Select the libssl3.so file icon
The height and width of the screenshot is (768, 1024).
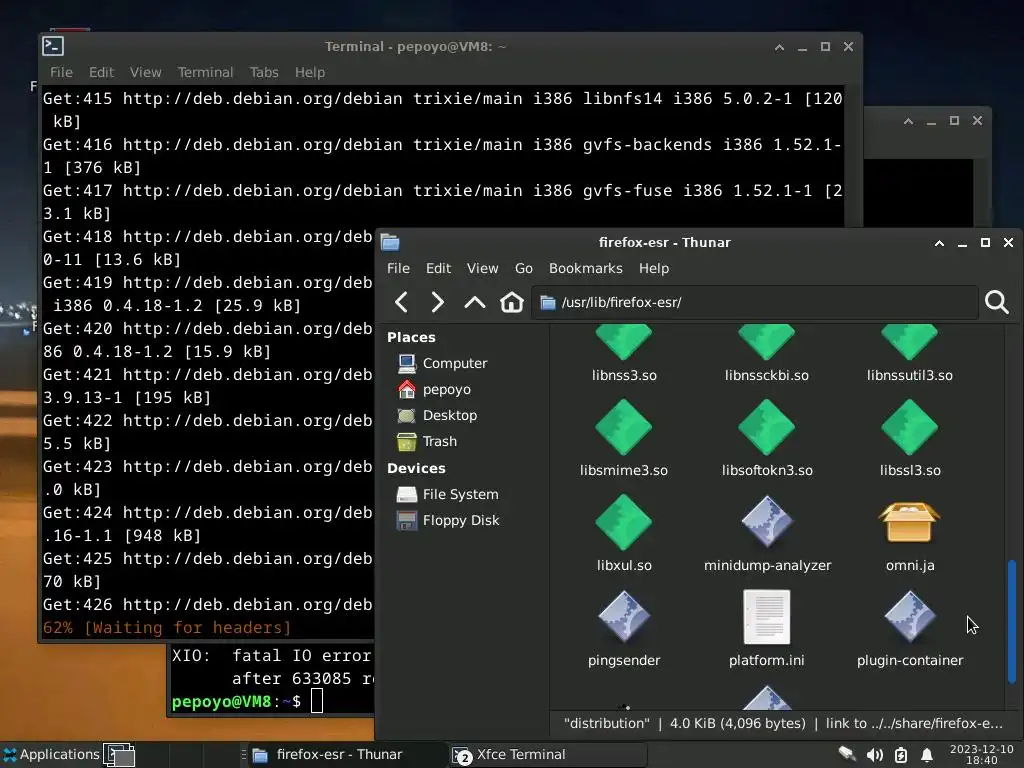click(910, 428)
